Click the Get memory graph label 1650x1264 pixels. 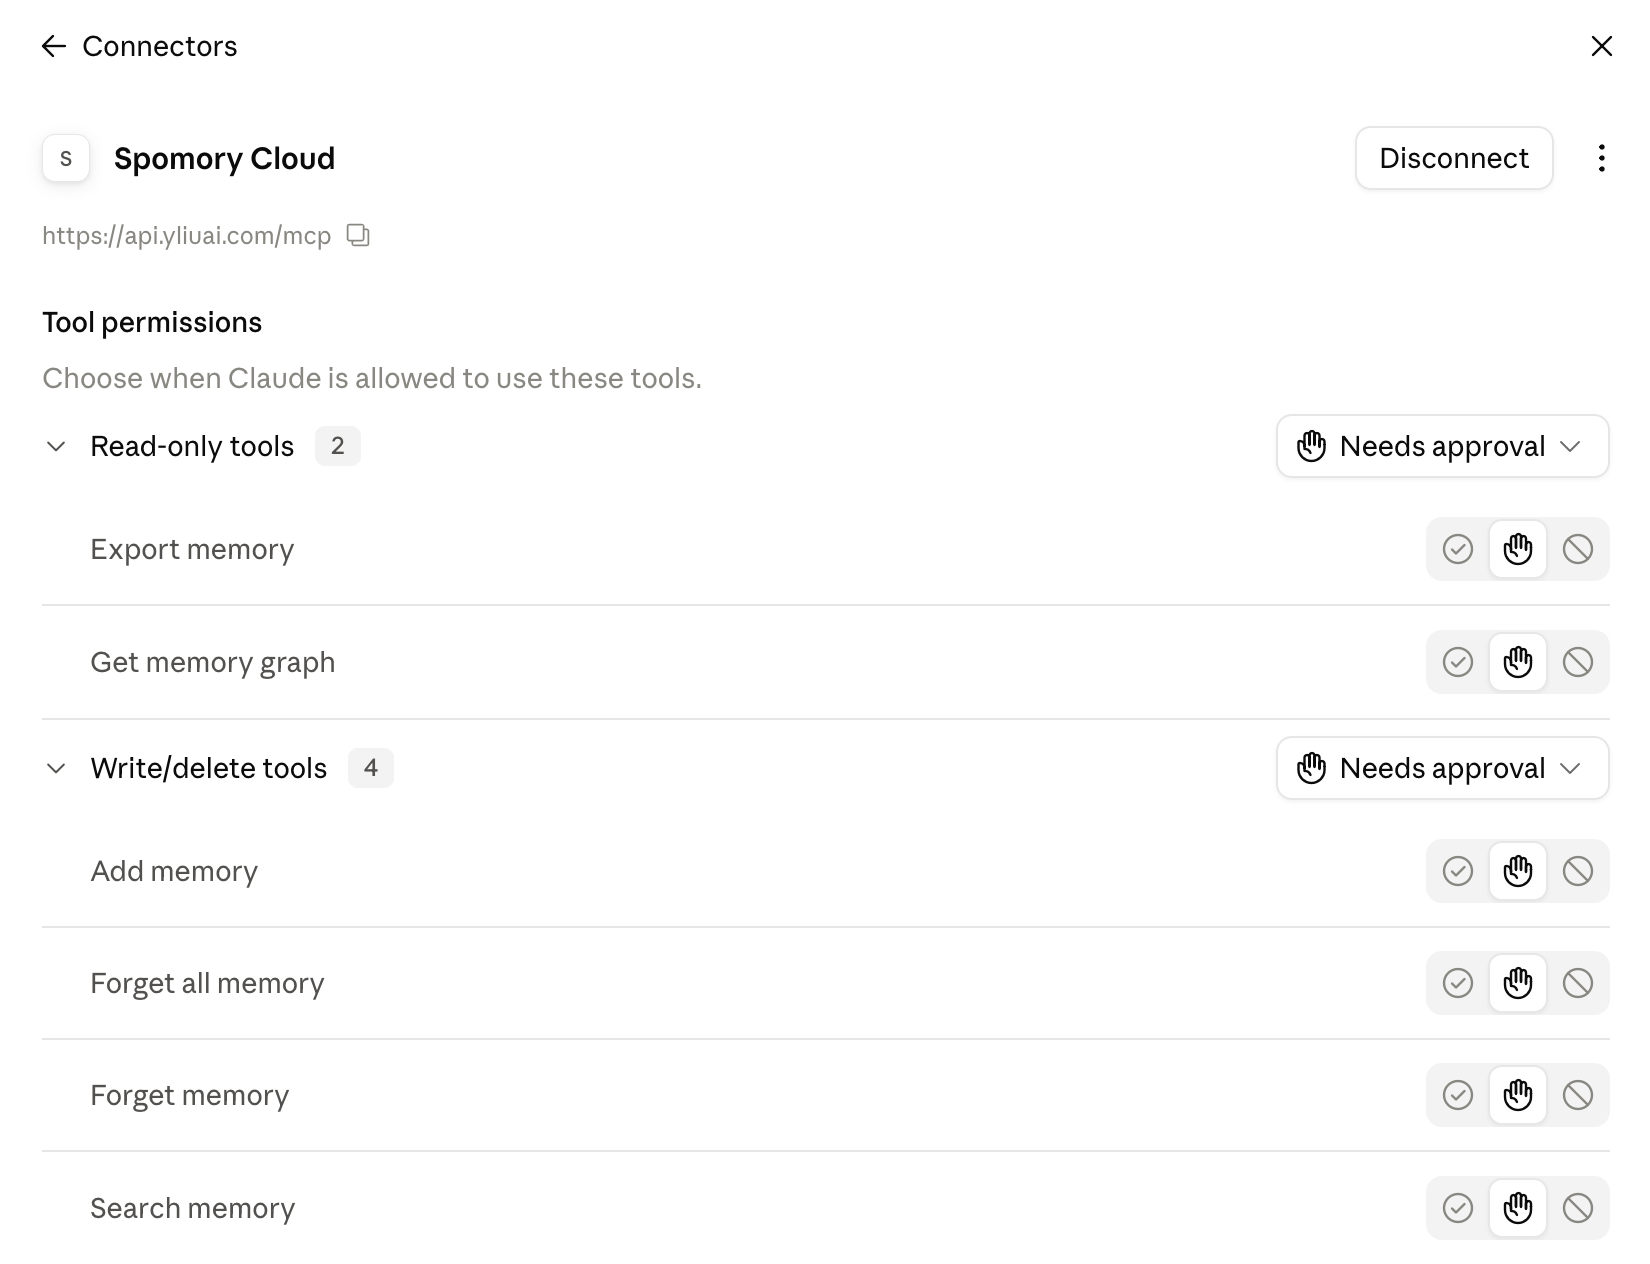click(213, 662)
